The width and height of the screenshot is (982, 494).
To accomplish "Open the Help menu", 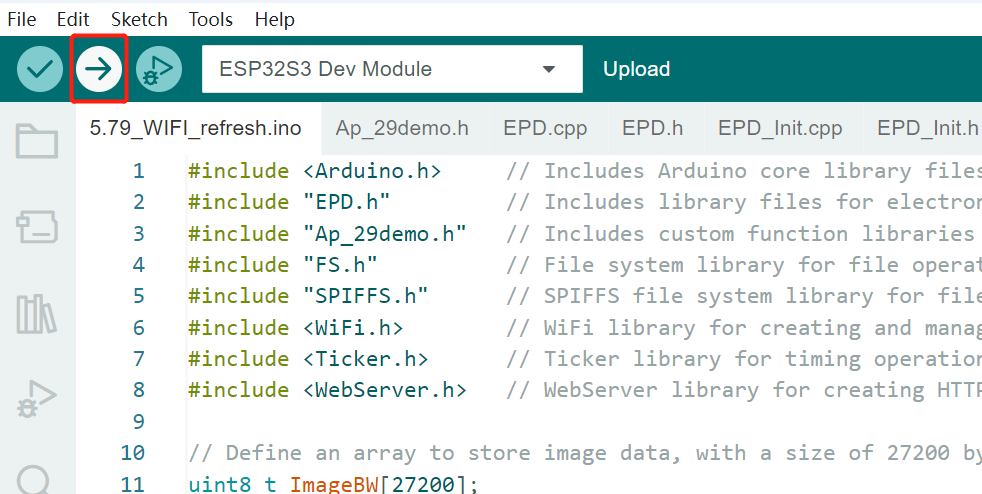I will coord(274,19).
